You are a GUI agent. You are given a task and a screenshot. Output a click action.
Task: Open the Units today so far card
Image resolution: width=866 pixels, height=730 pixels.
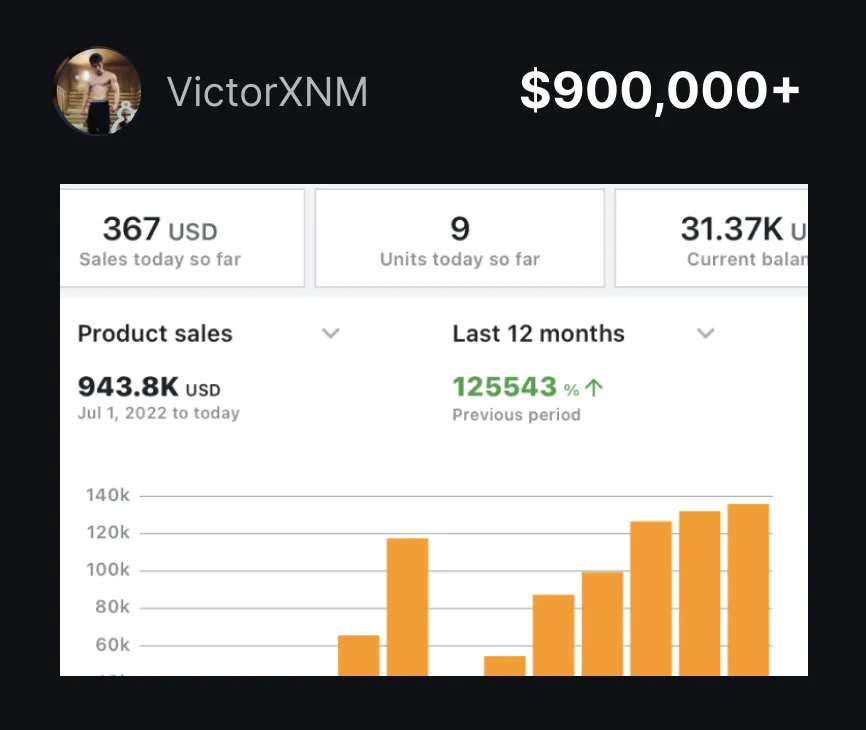point(459,238)
